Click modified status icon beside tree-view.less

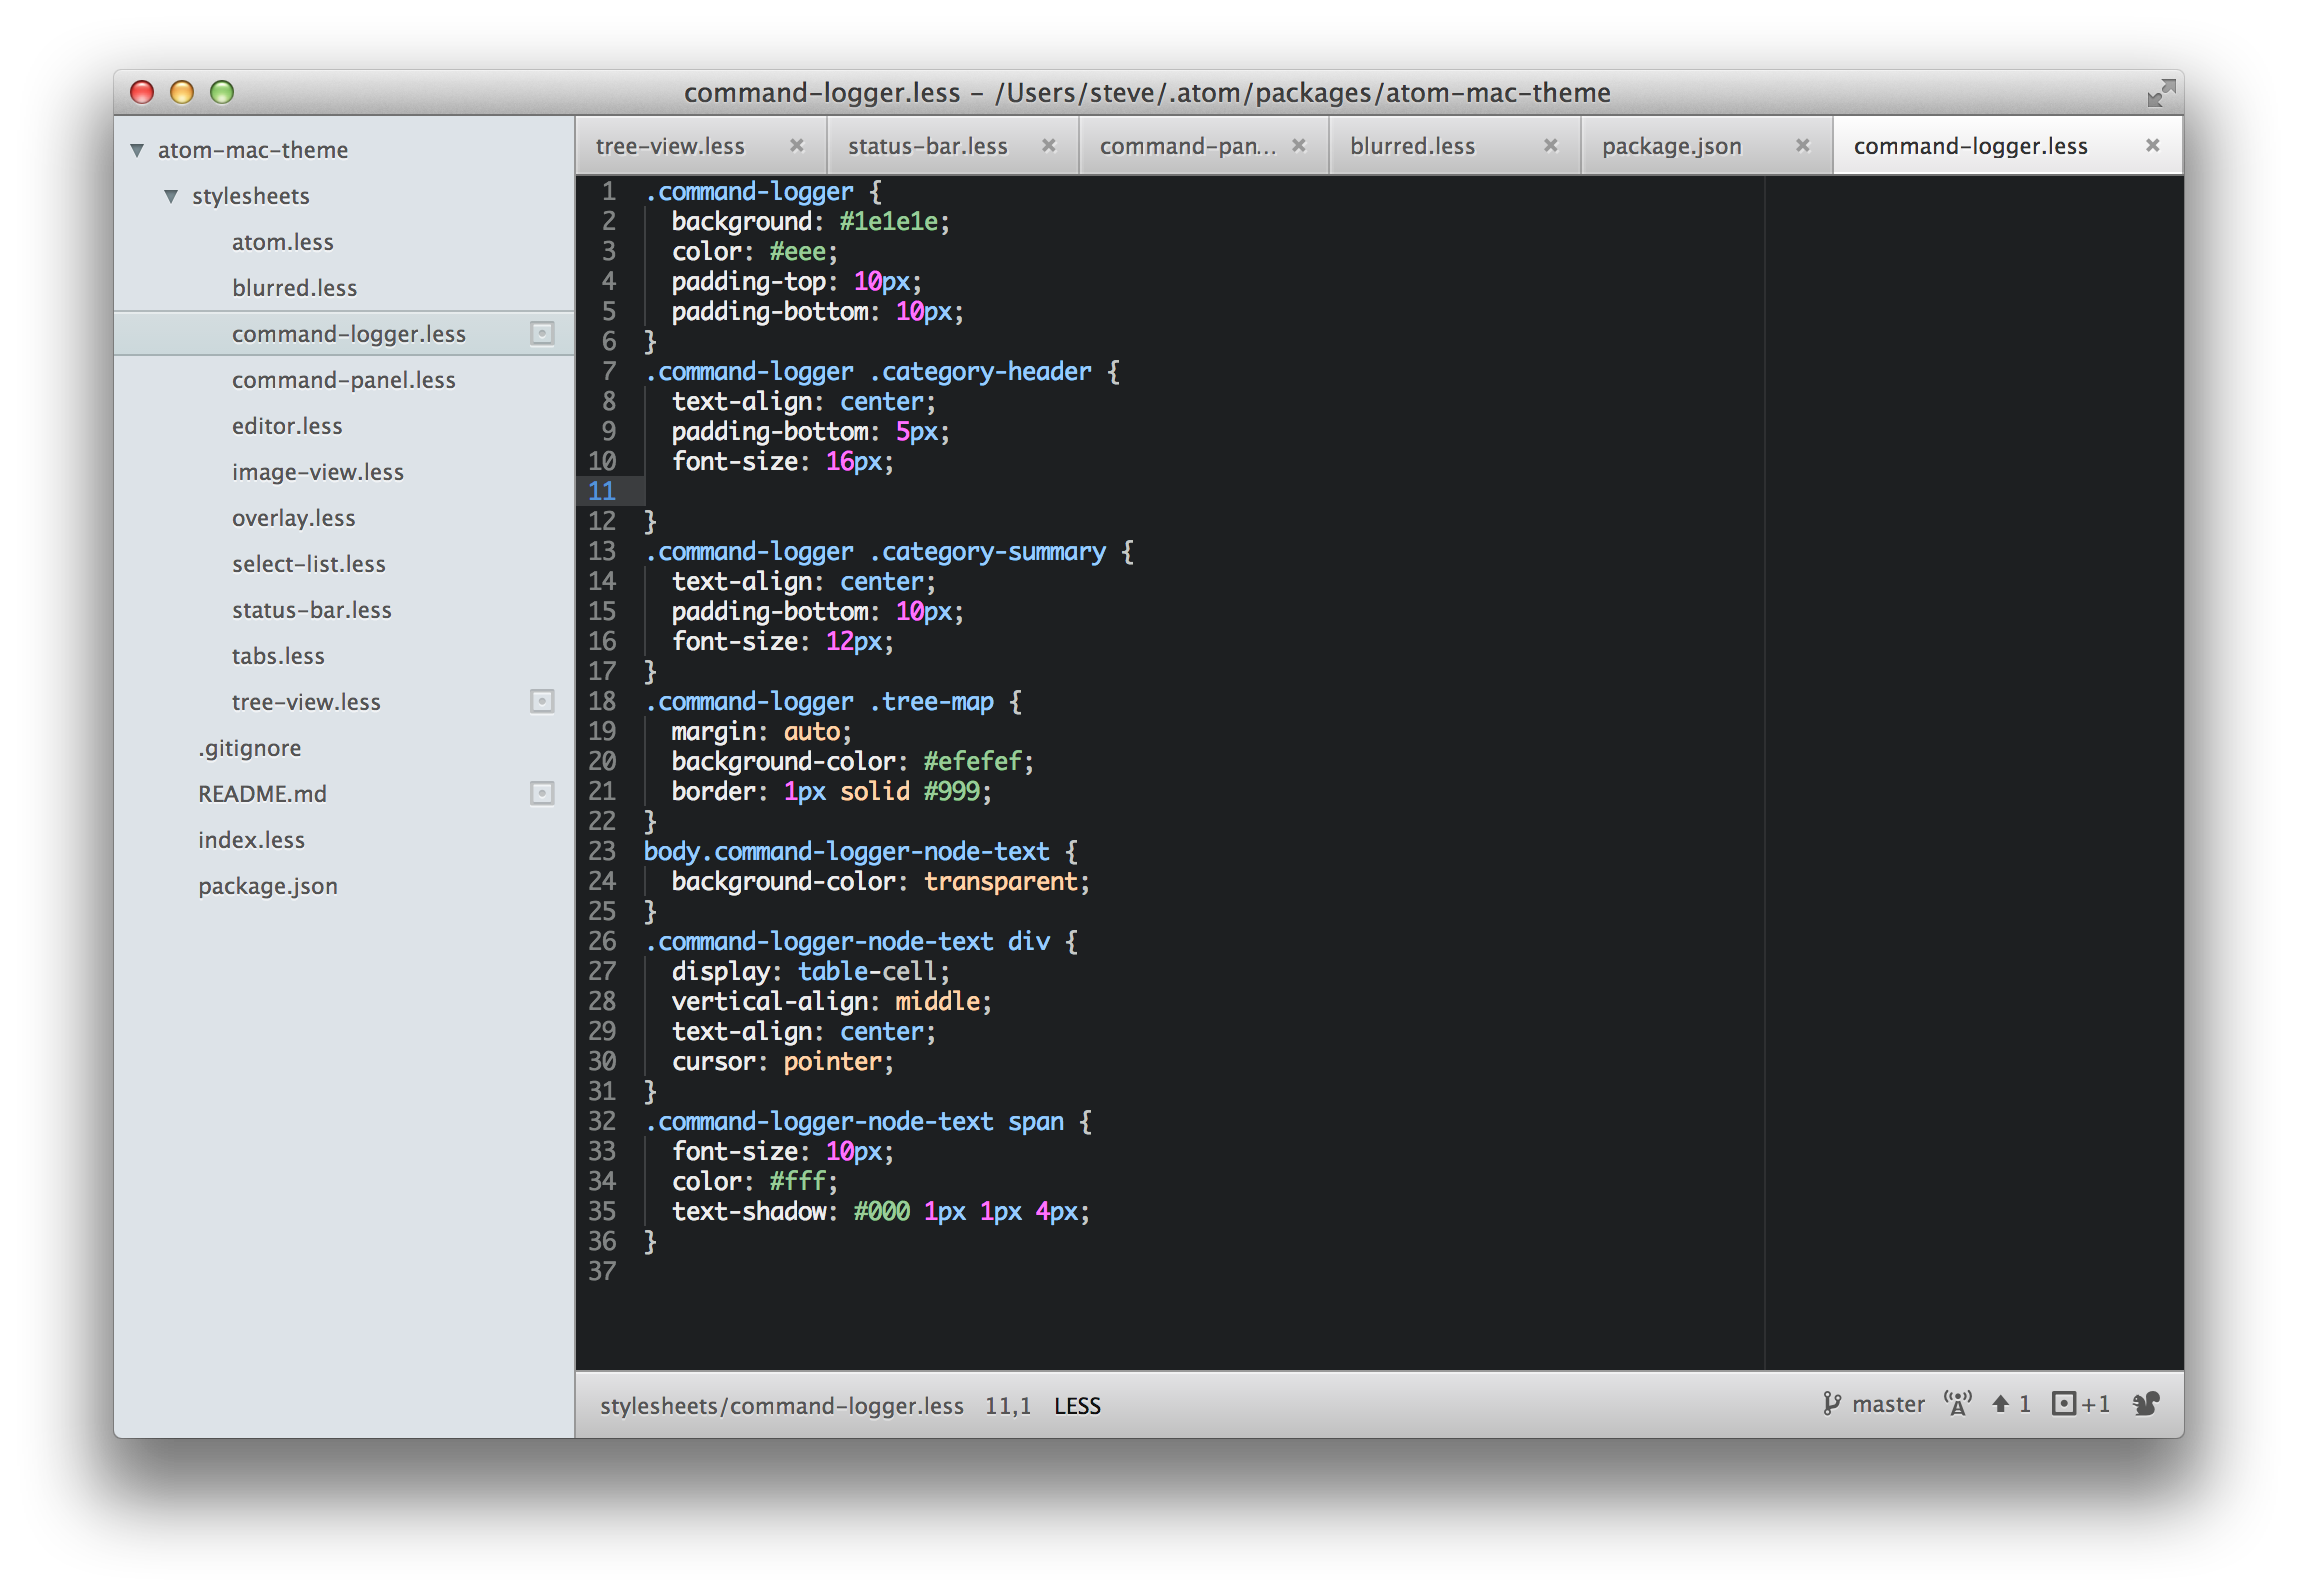(542, 702)
